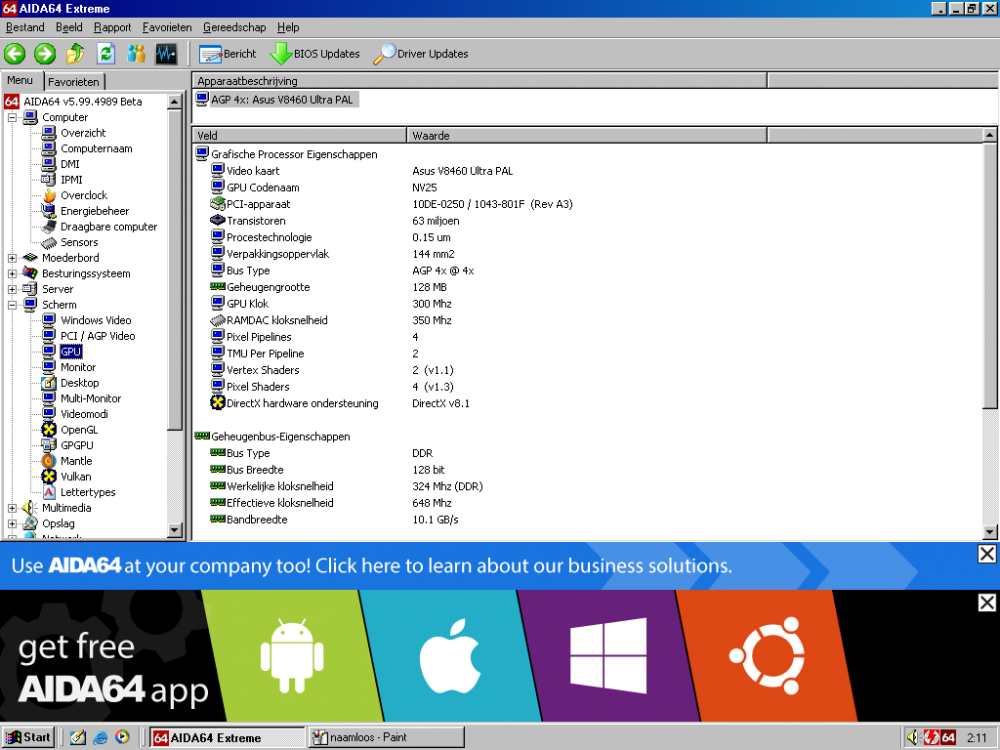Click the Windows Start button
Viewport: 1000px width, 750px height.
coord(28,738)
